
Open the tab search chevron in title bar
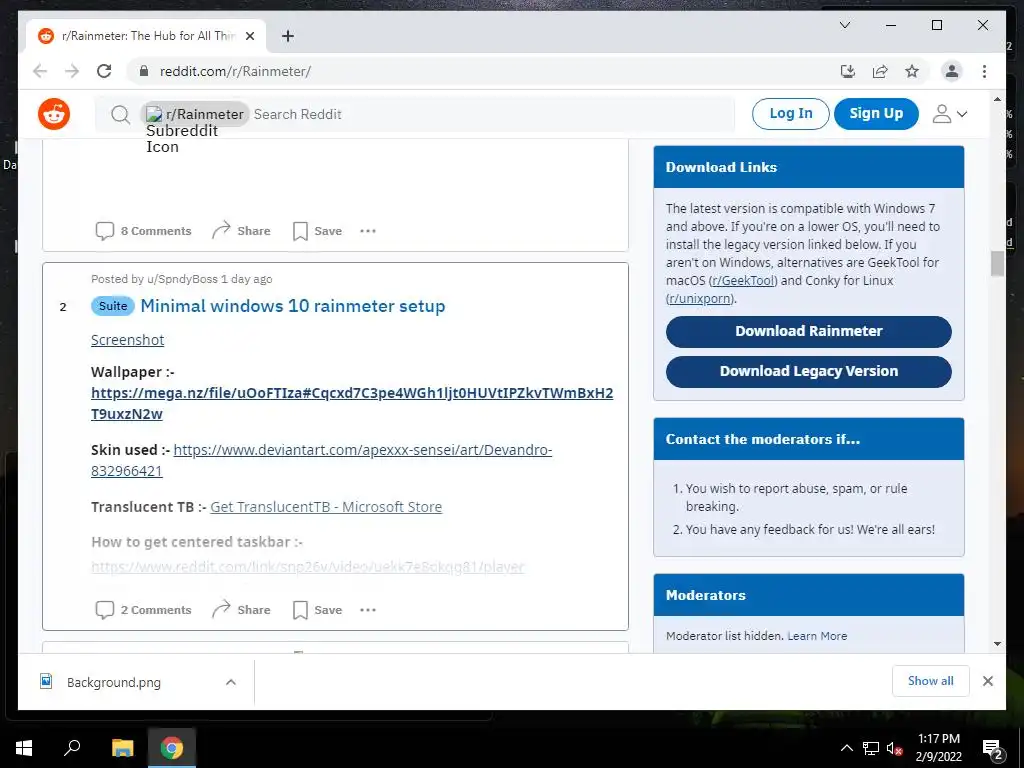(x=844, y=25)
